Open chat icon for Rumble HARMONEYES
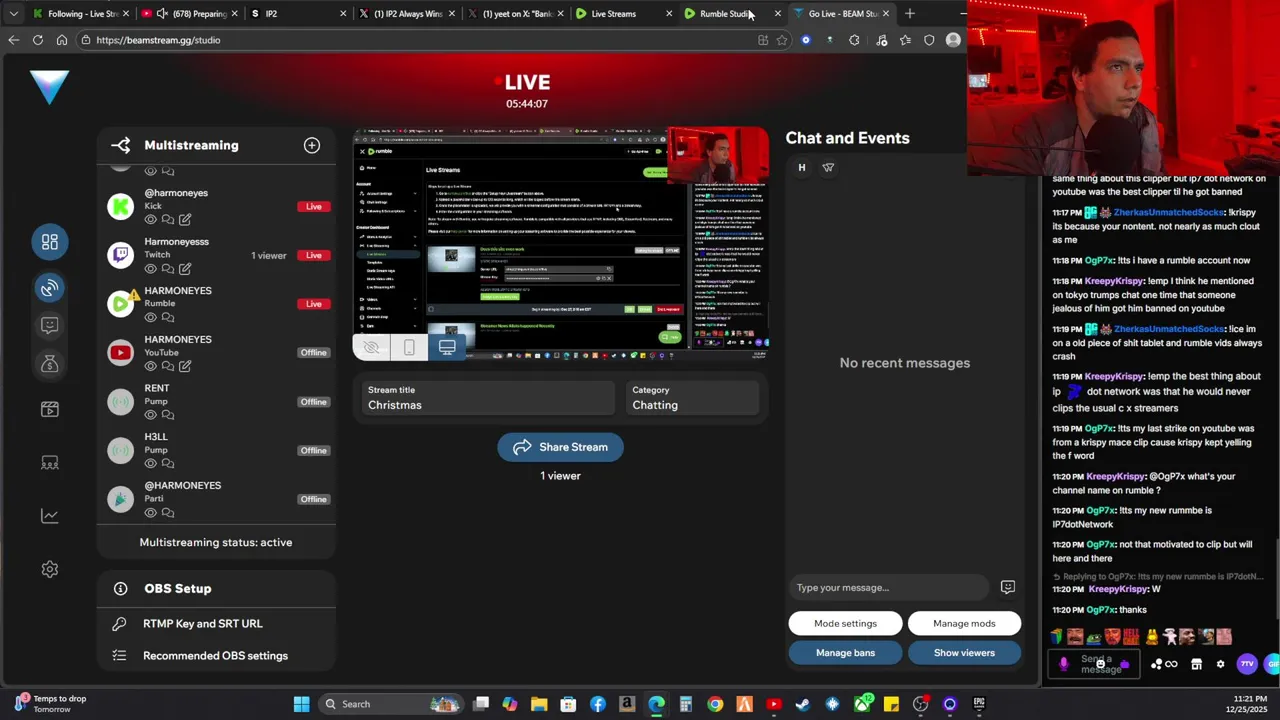Image resolution: width=1280 pixels, height=720 pixels. coord(168,317)
